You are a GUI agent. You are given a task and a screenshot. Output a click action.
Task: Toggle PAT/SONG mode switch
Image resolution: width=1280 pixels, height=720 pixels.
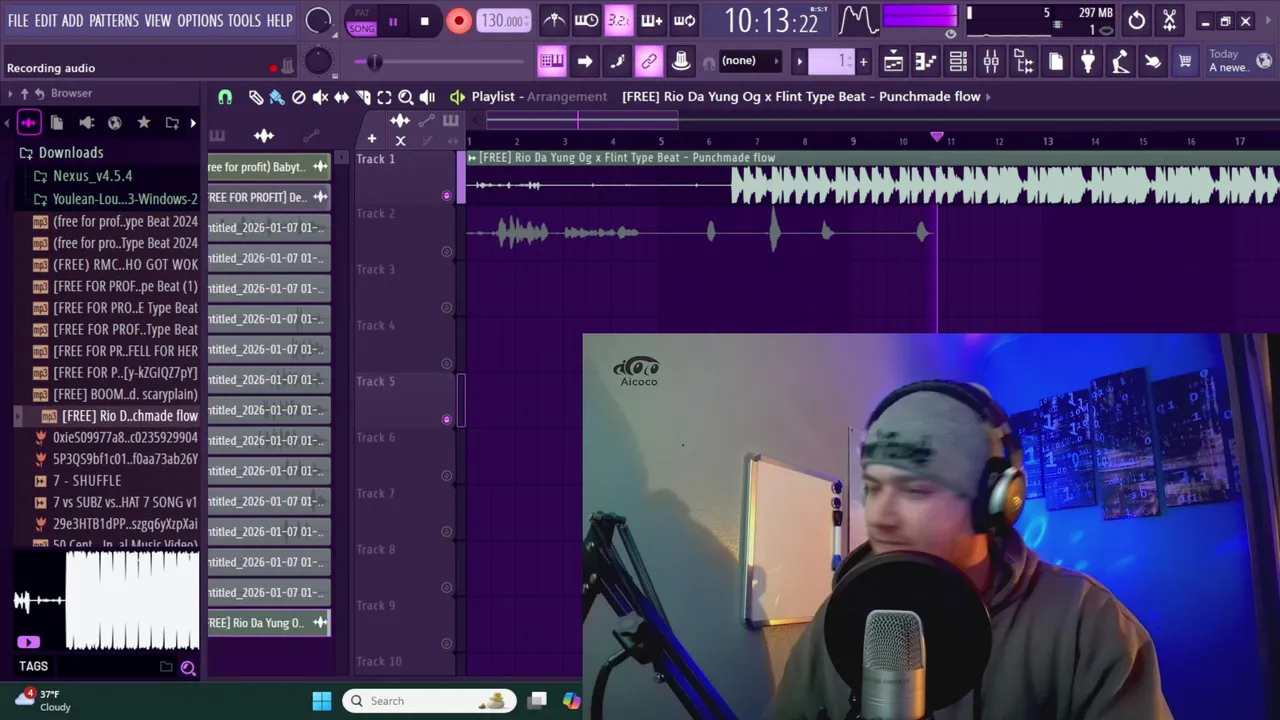pos(361,21)
